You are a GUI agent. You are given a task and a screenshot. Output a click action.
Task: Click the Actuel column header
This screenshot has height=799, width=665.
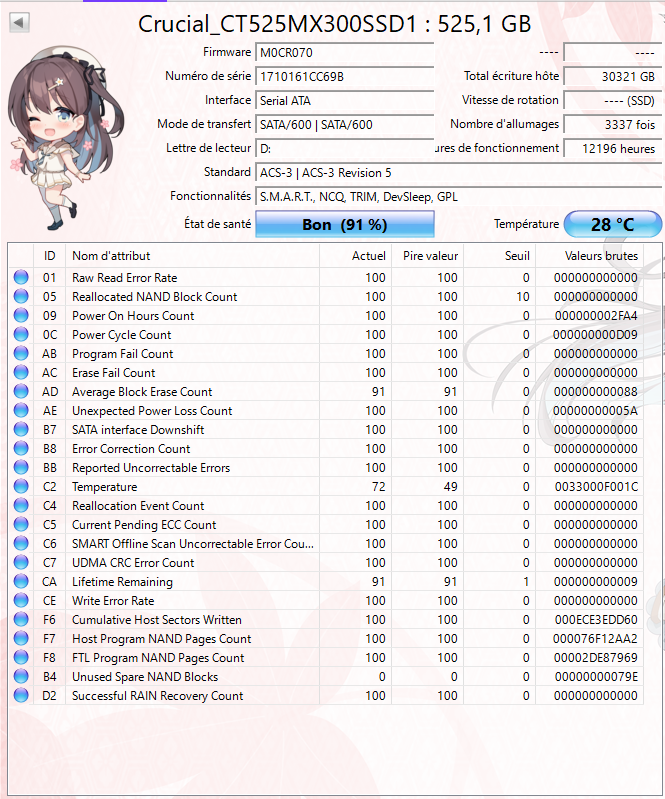pos(355,256)
